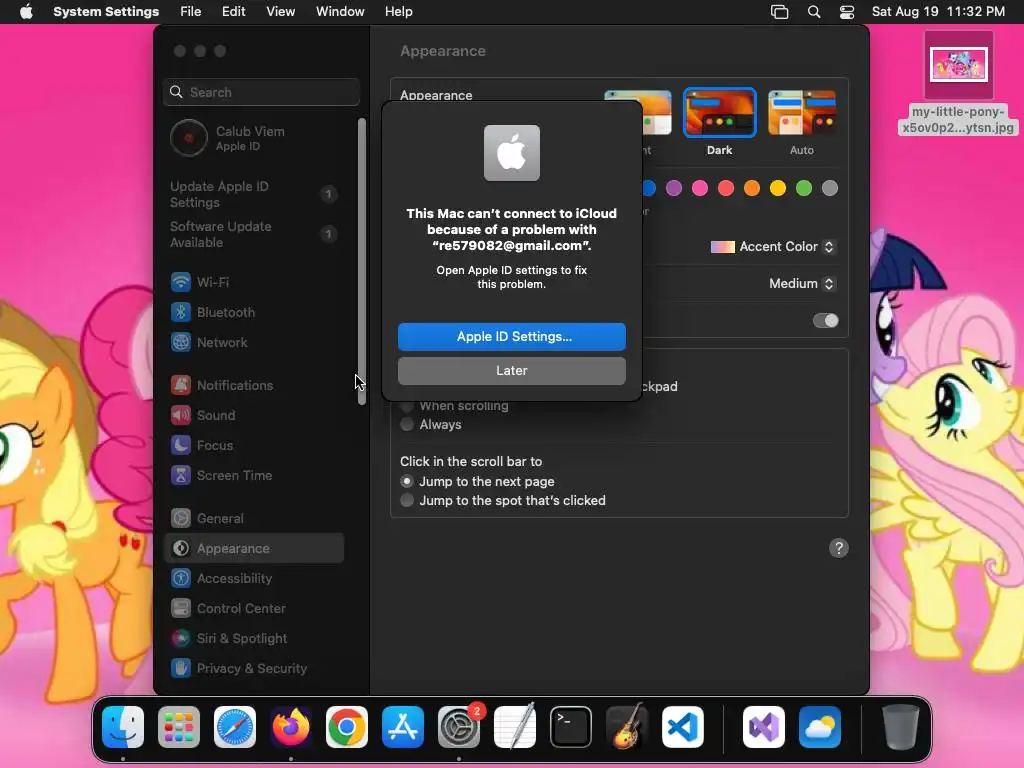Open the Edit menu
Viewport: 1024px width, 768px height.
(x=234, y=12)
